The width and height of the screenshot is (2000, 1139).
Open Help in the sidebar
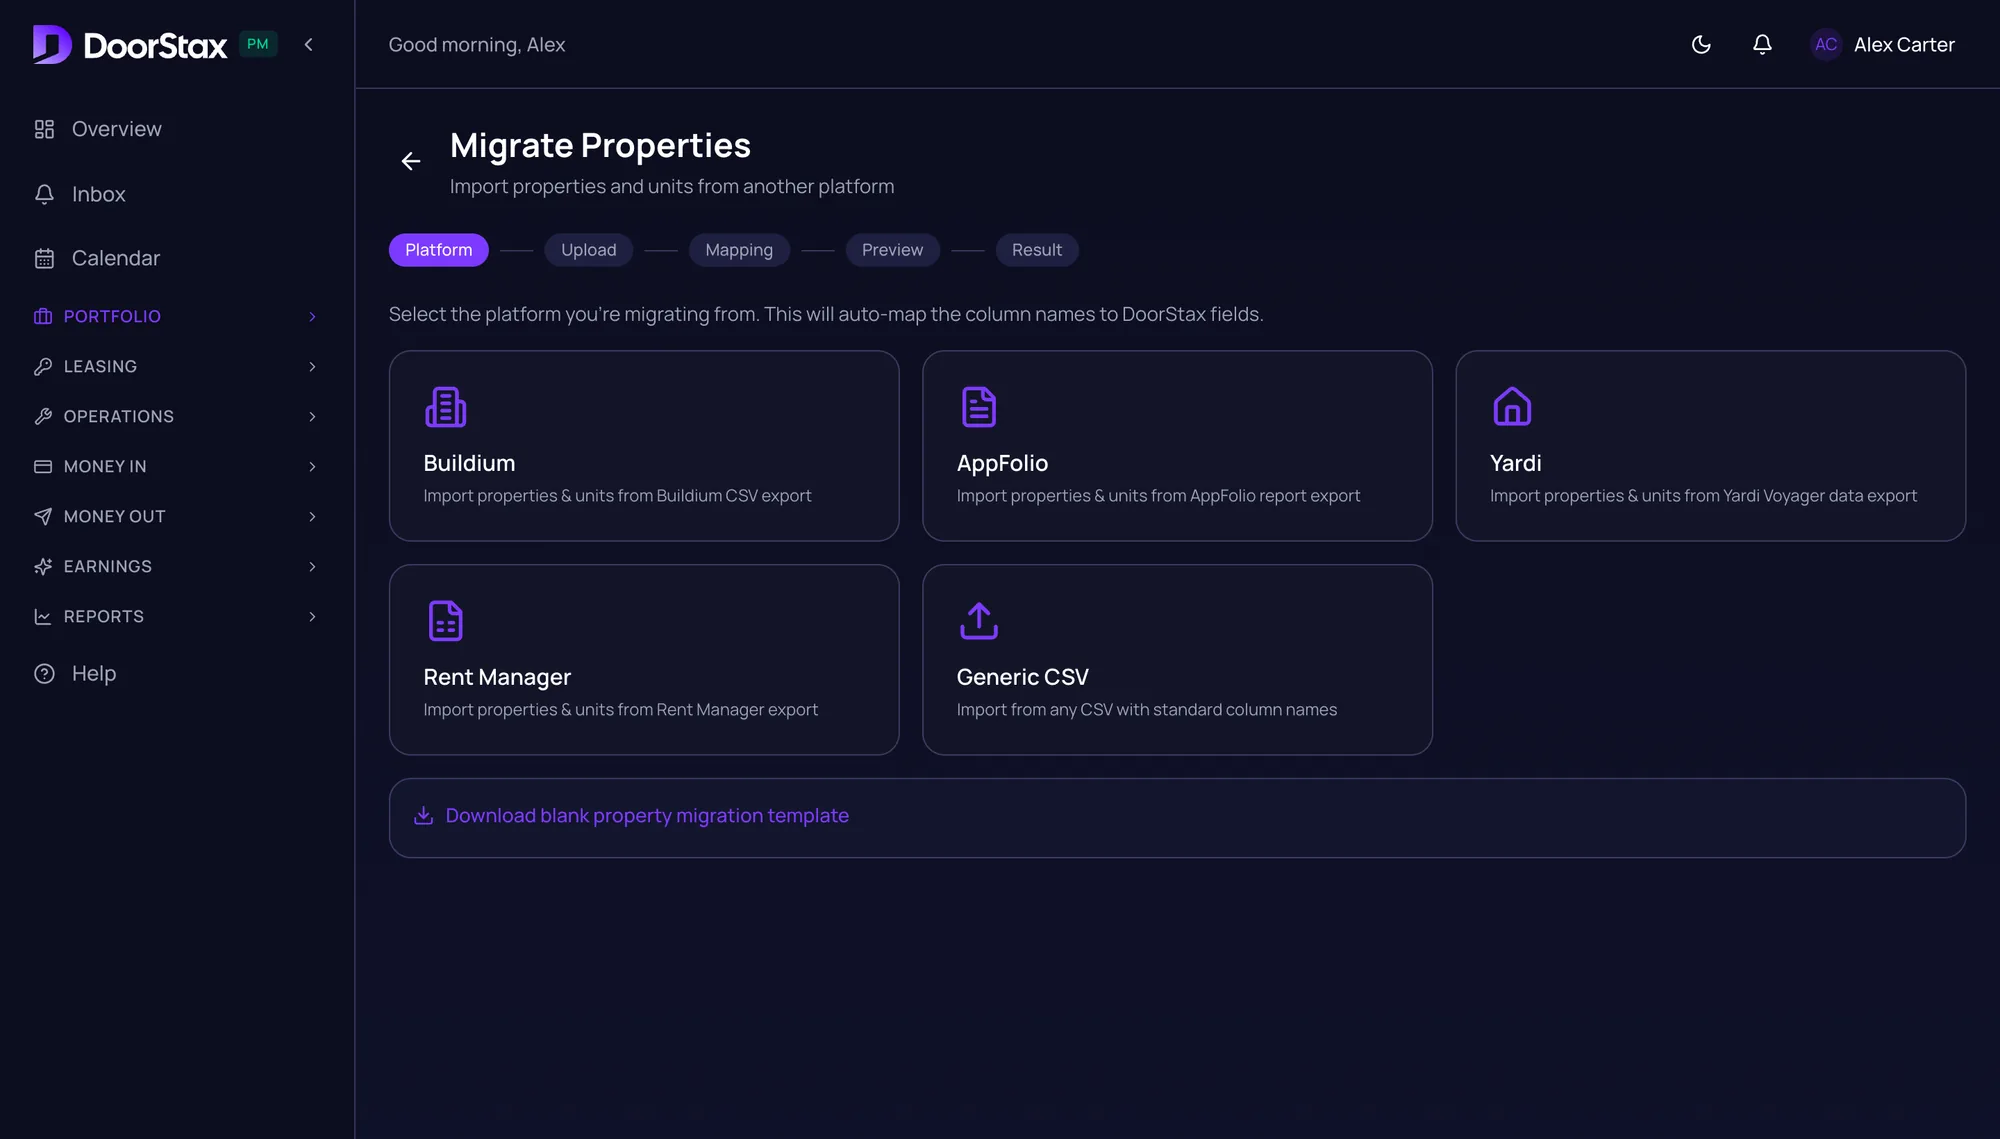[x=94, y=673]
